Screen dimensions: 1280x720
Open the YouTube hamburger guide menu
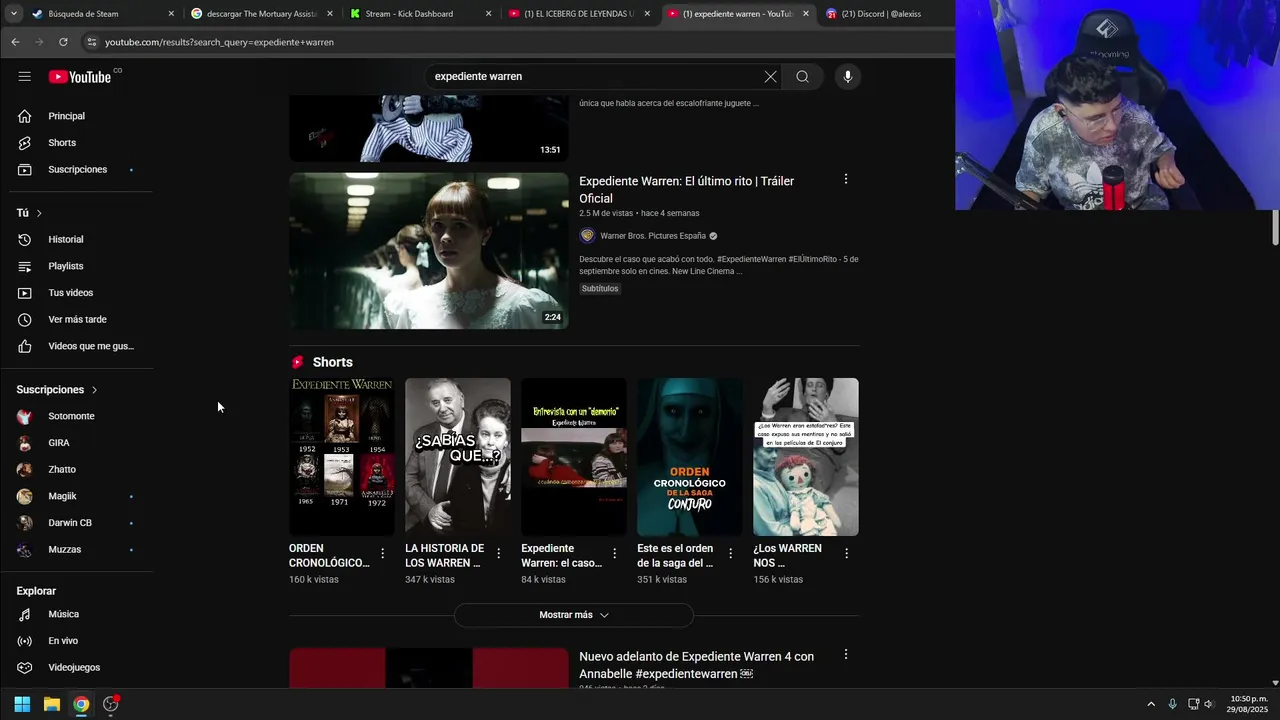[24, 77]
